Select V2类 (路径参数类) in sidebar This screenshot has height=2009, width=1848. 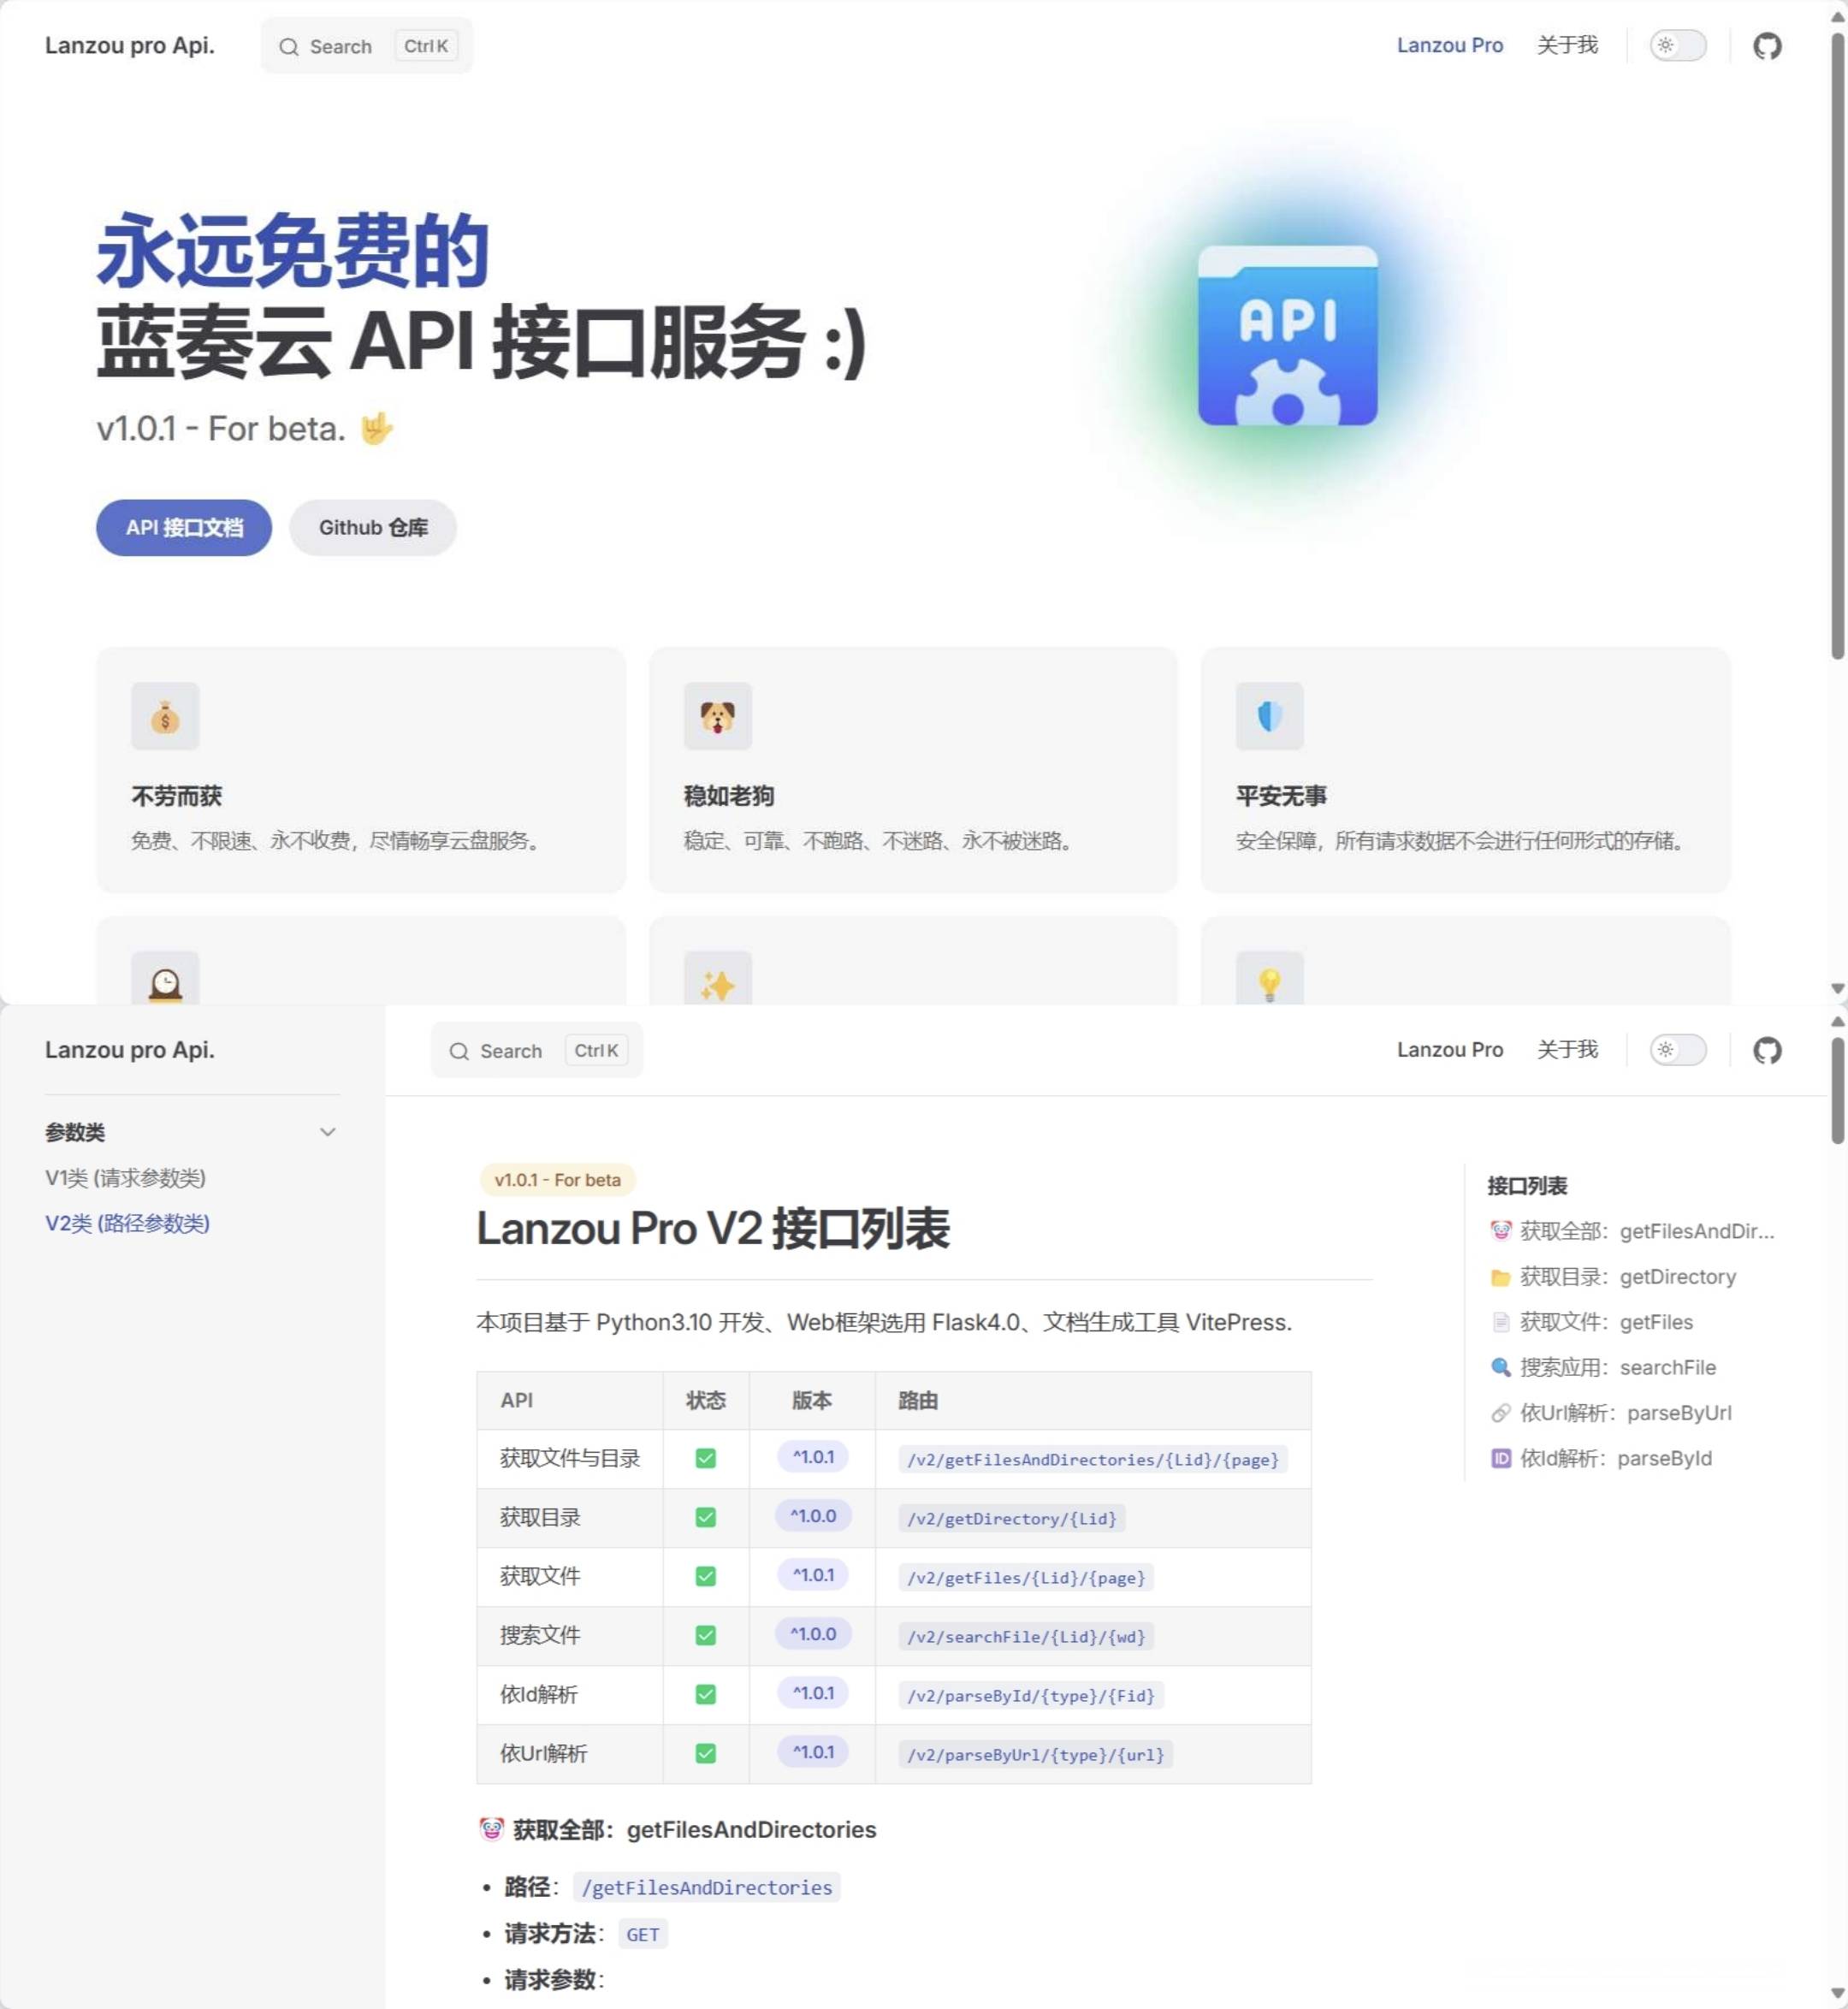click(x=127, y=1223)
